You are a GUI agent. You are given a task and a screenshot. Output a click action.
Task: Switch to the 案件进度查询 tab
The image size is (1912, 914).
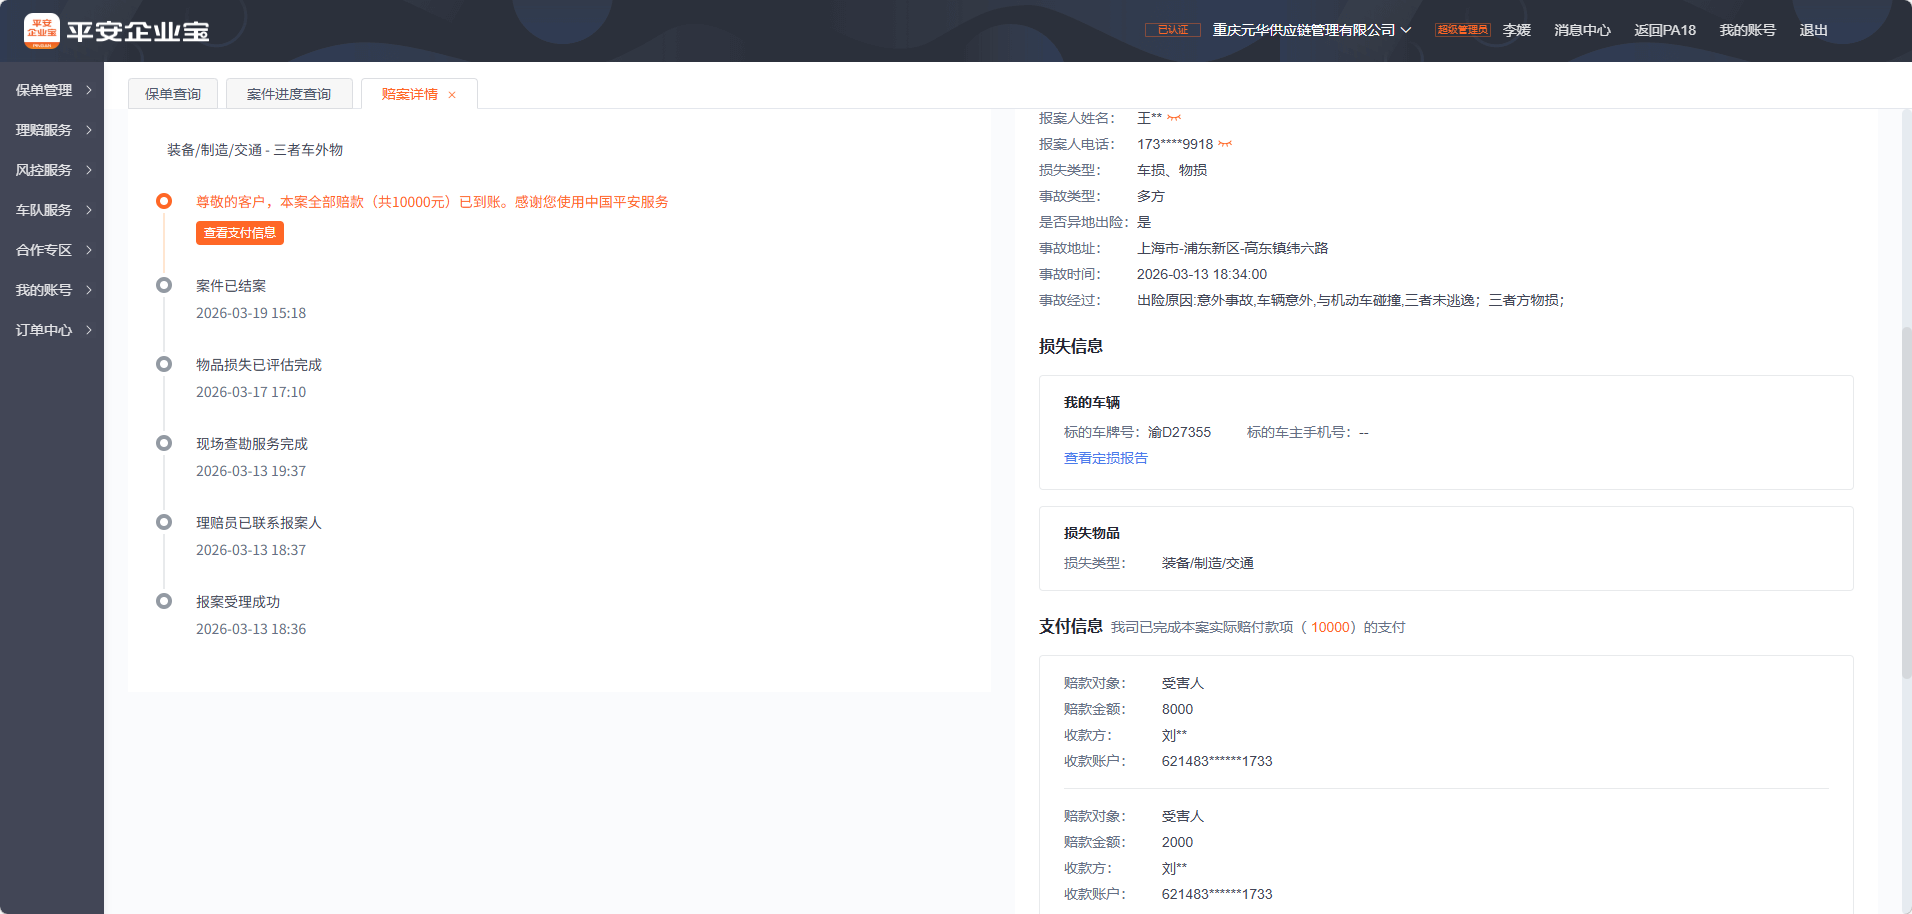coord(289,94)
